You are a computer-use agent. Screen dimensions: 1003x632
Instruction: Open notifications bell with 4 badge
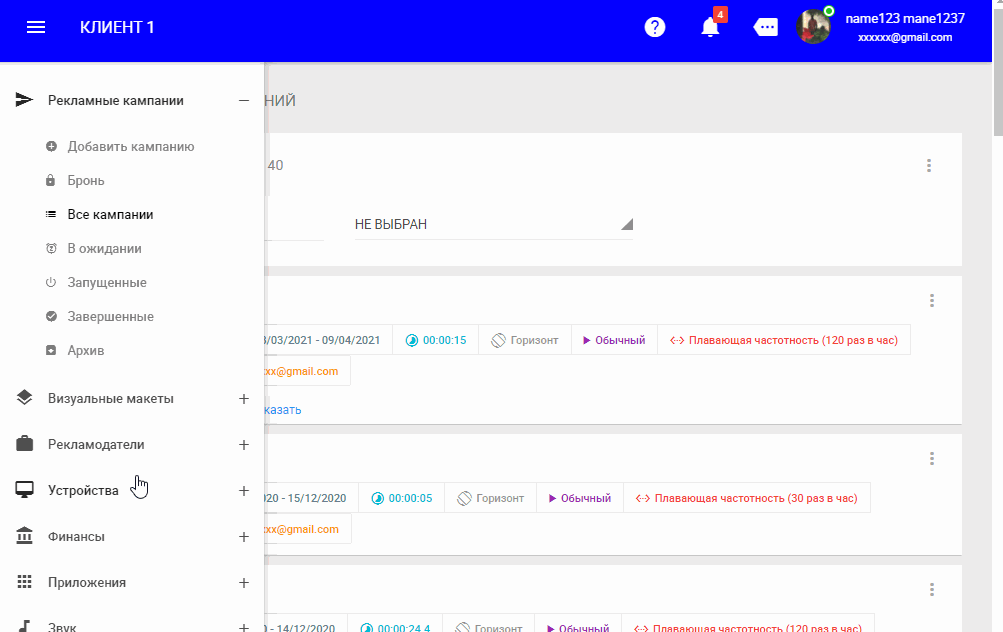pyautogui.click(x=711, y=27)
